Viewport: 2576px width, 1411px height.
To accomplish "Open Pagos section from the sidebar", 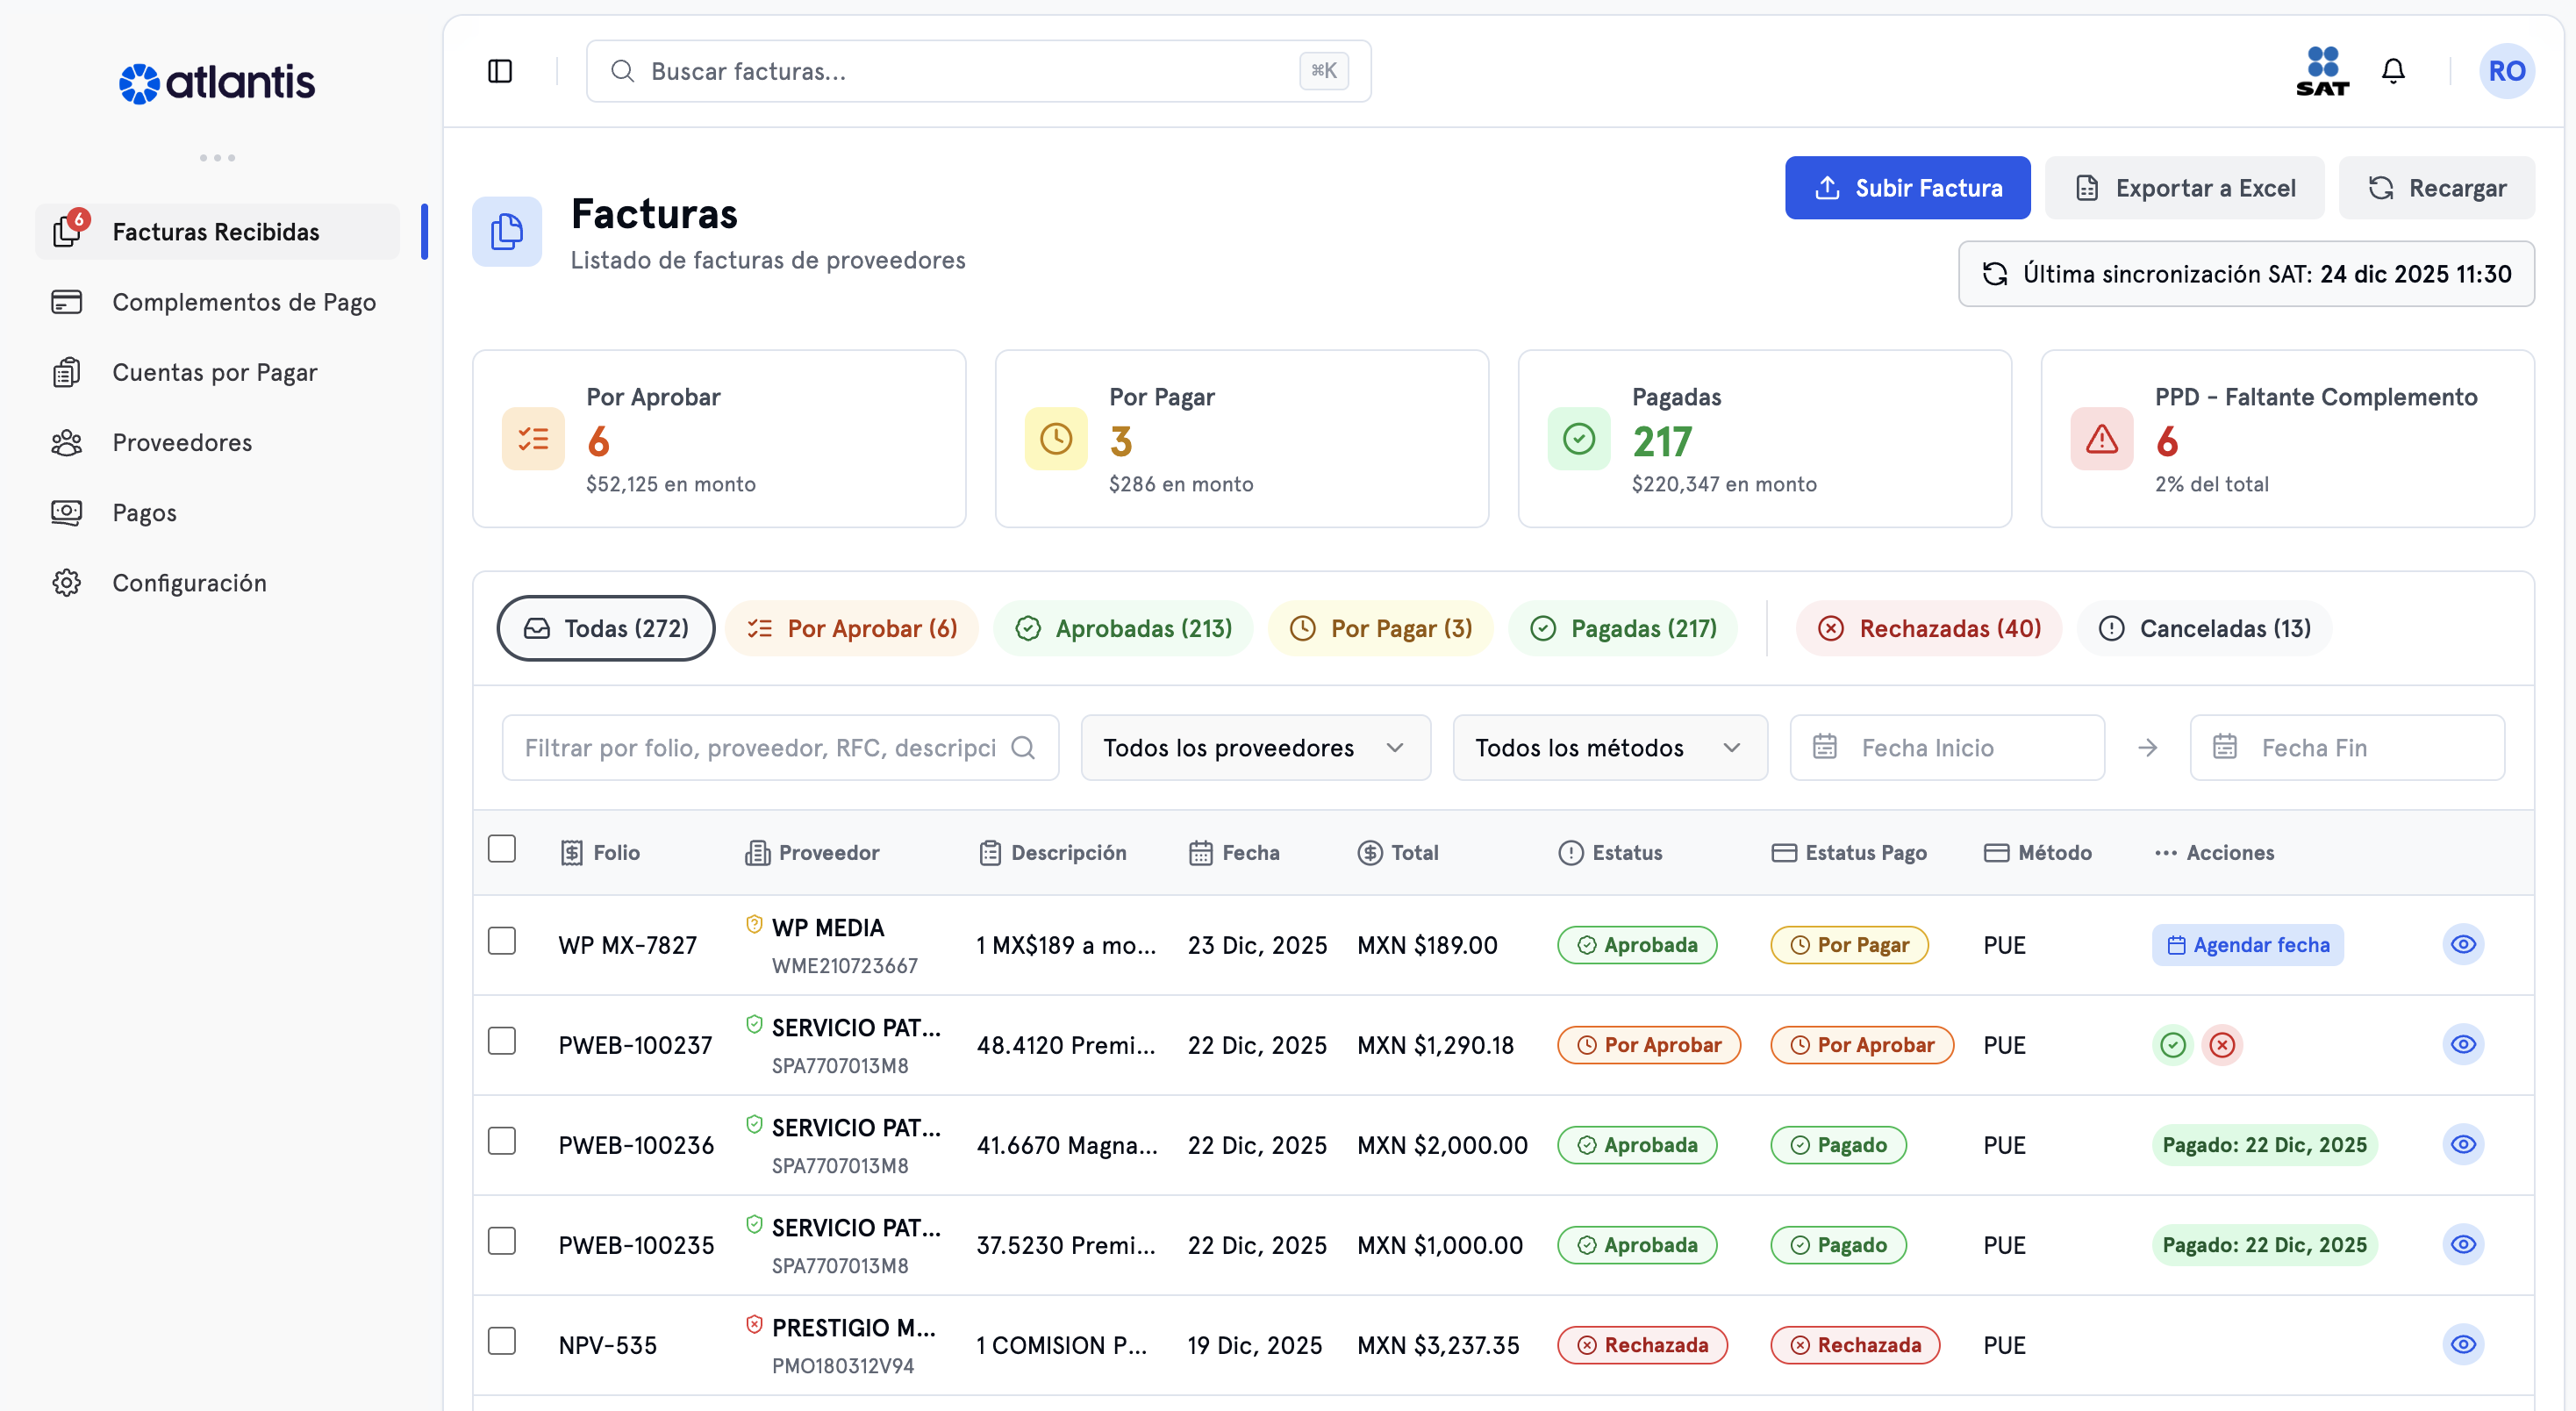I will (143, 512).
